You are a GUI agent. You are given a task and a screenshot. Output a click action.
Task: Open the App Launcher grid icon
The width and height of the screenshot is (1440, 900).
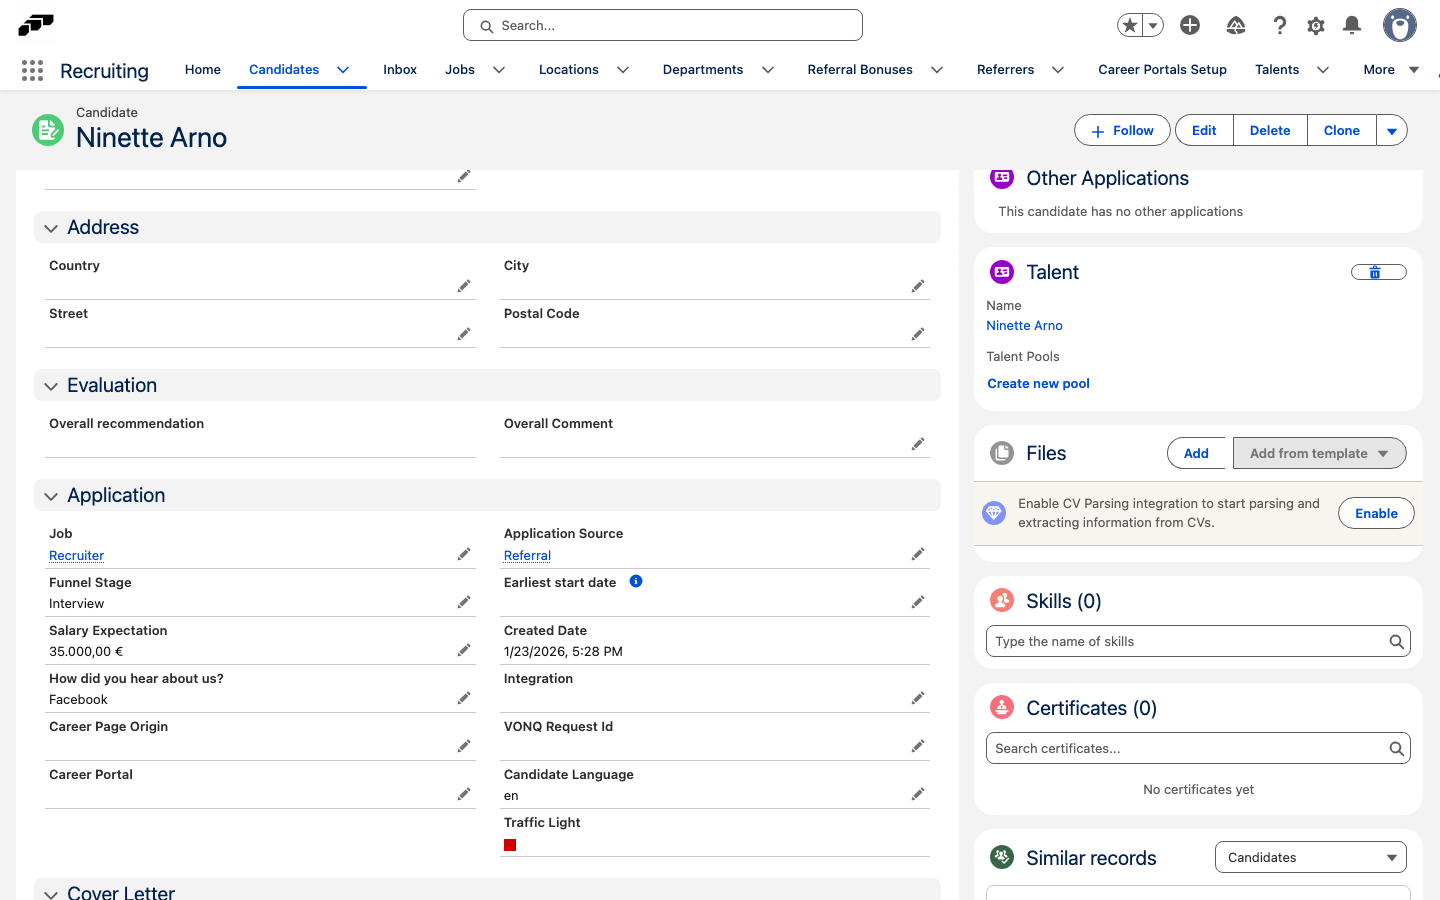pos(32,70)
